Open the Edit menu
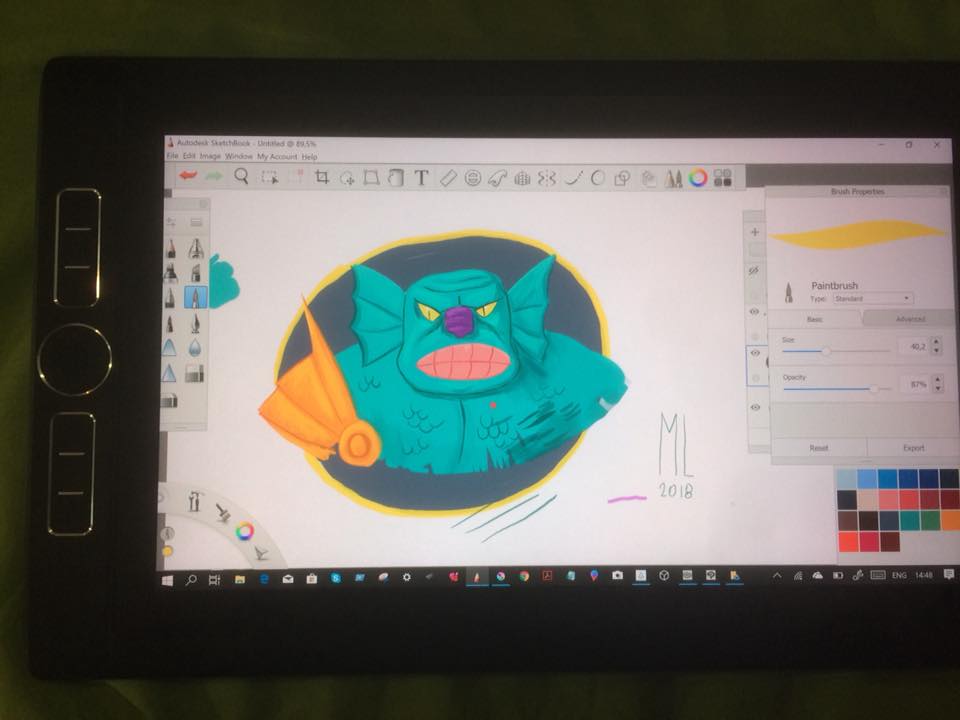 (189, 156)
